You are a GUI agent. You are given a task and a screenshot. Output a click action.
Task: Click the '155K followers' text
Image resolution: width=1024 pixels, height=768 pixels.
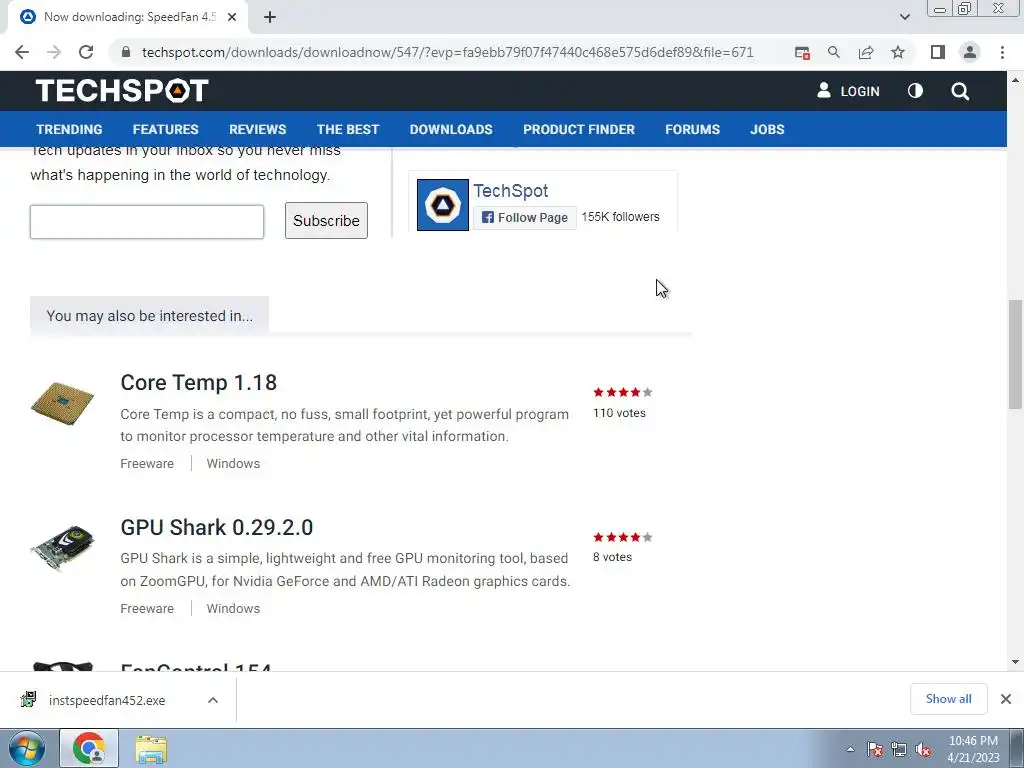pos(620,217)
